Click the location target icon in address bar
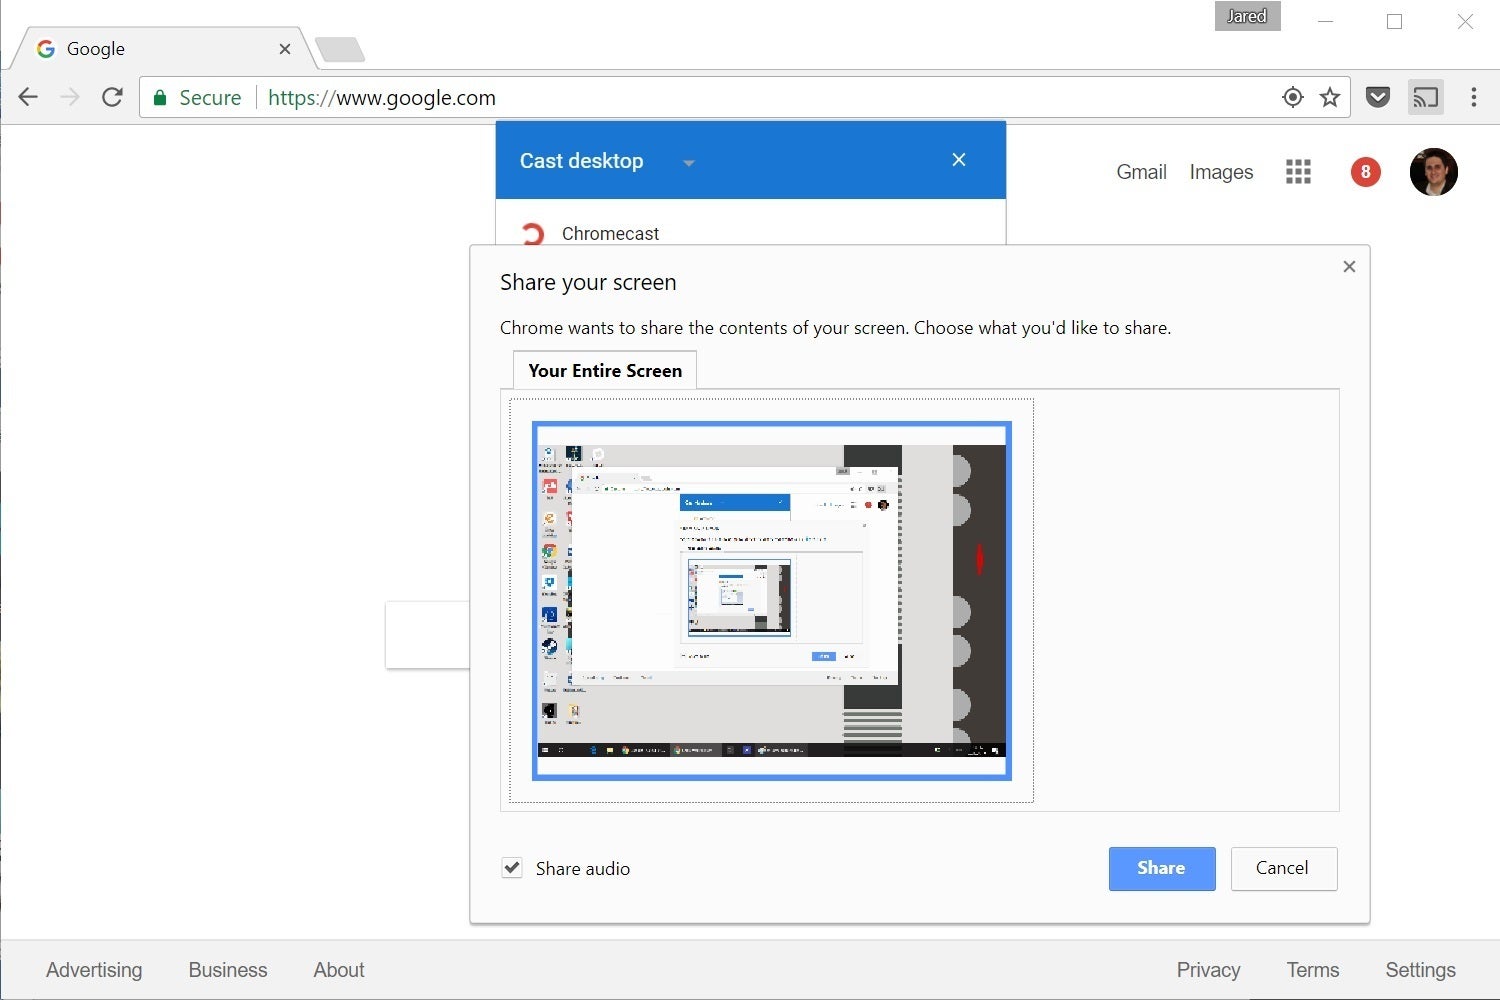1500x1000 pixels. 1293,97
